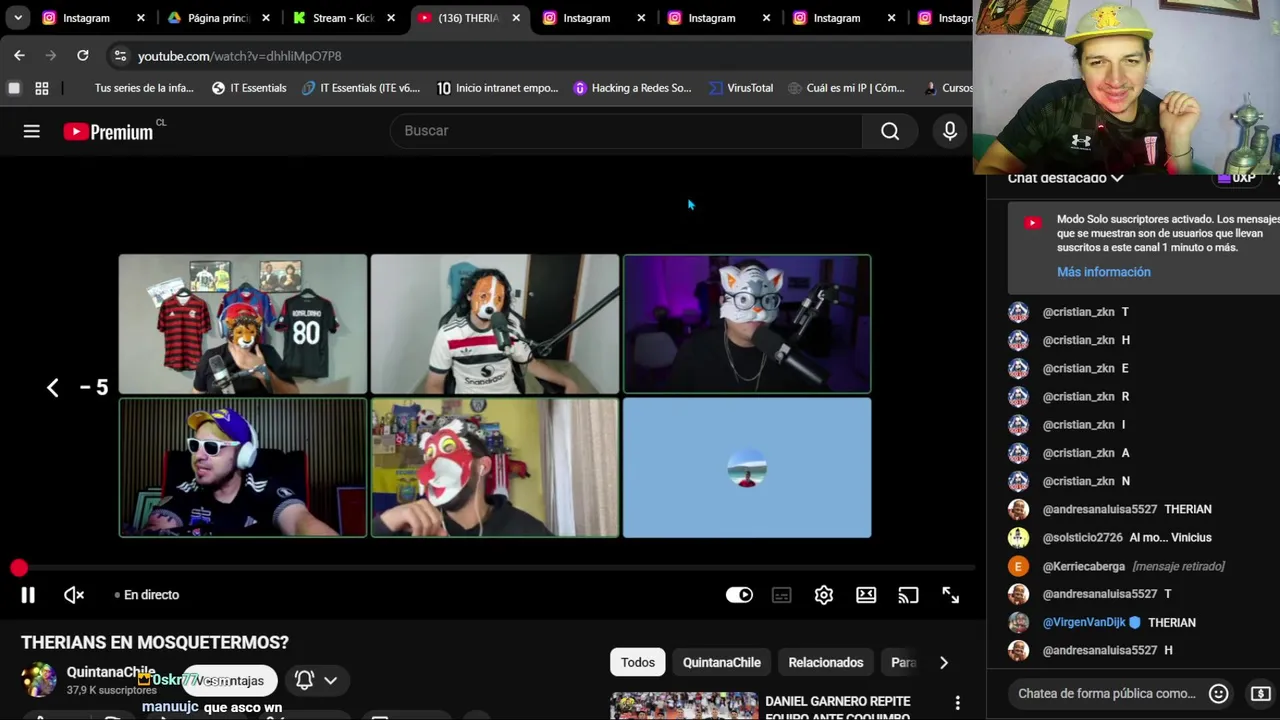The height and width of the screenshot is (720, 1280).
Task: Open @cristian_zkn avatar beside message T
Action: 1018,312
